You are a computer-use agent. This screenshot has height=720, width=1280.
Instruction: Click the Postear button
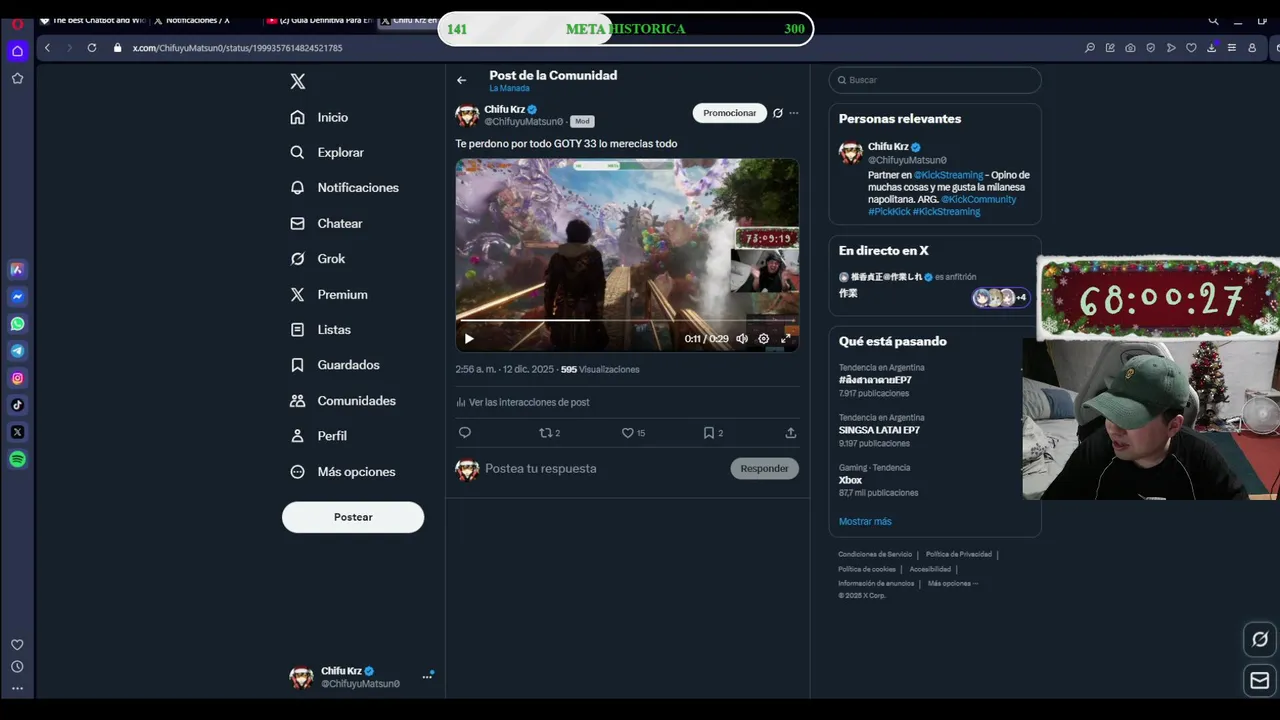[353, 517]
